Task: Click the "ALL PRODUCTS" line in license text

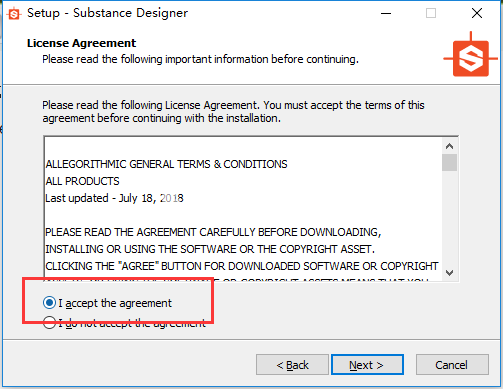Action: (x=82, y=181)
